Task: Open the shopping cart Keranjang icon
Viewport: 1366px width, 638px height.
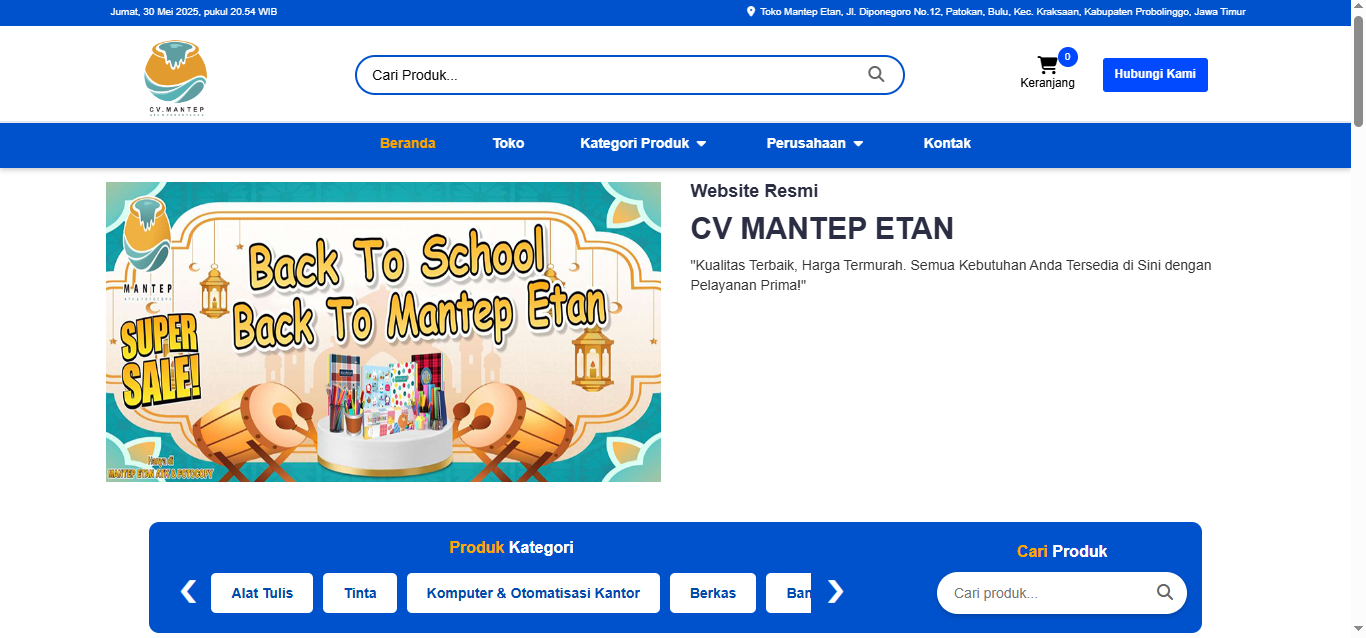Action: 1047,66
